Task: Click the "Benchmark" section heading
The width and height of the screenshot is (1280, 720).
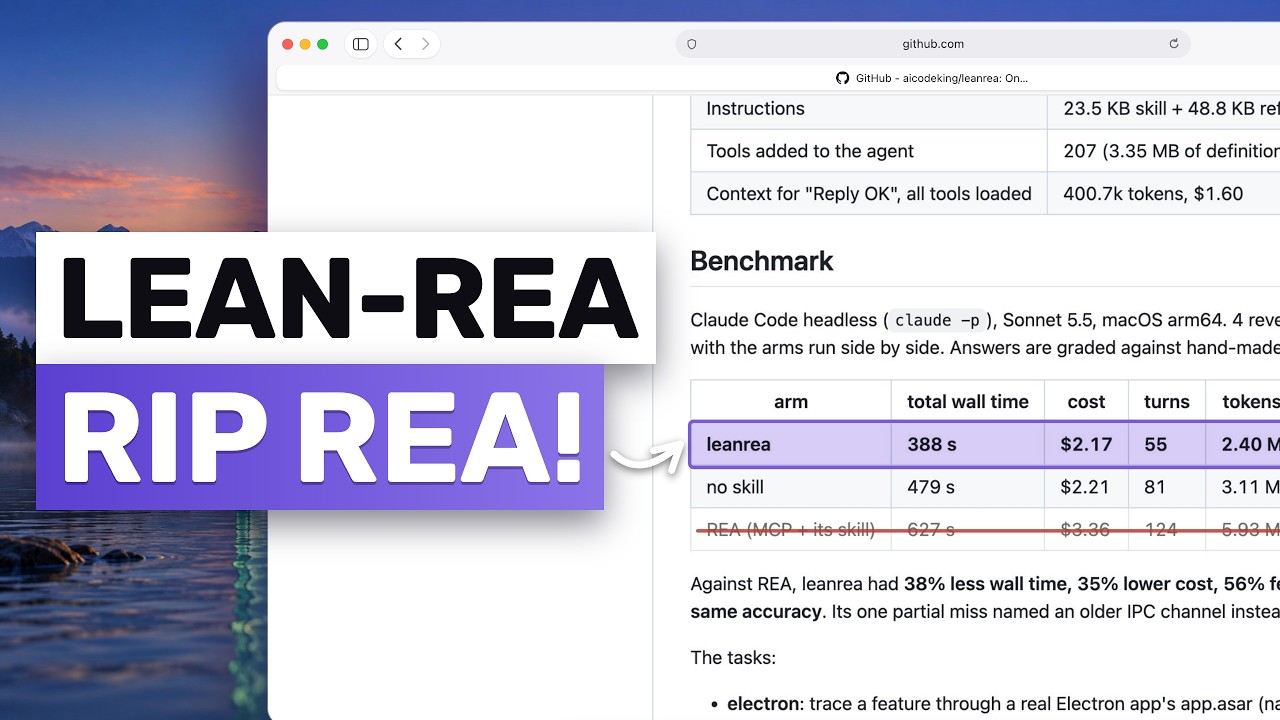Action: pos(762,261)
